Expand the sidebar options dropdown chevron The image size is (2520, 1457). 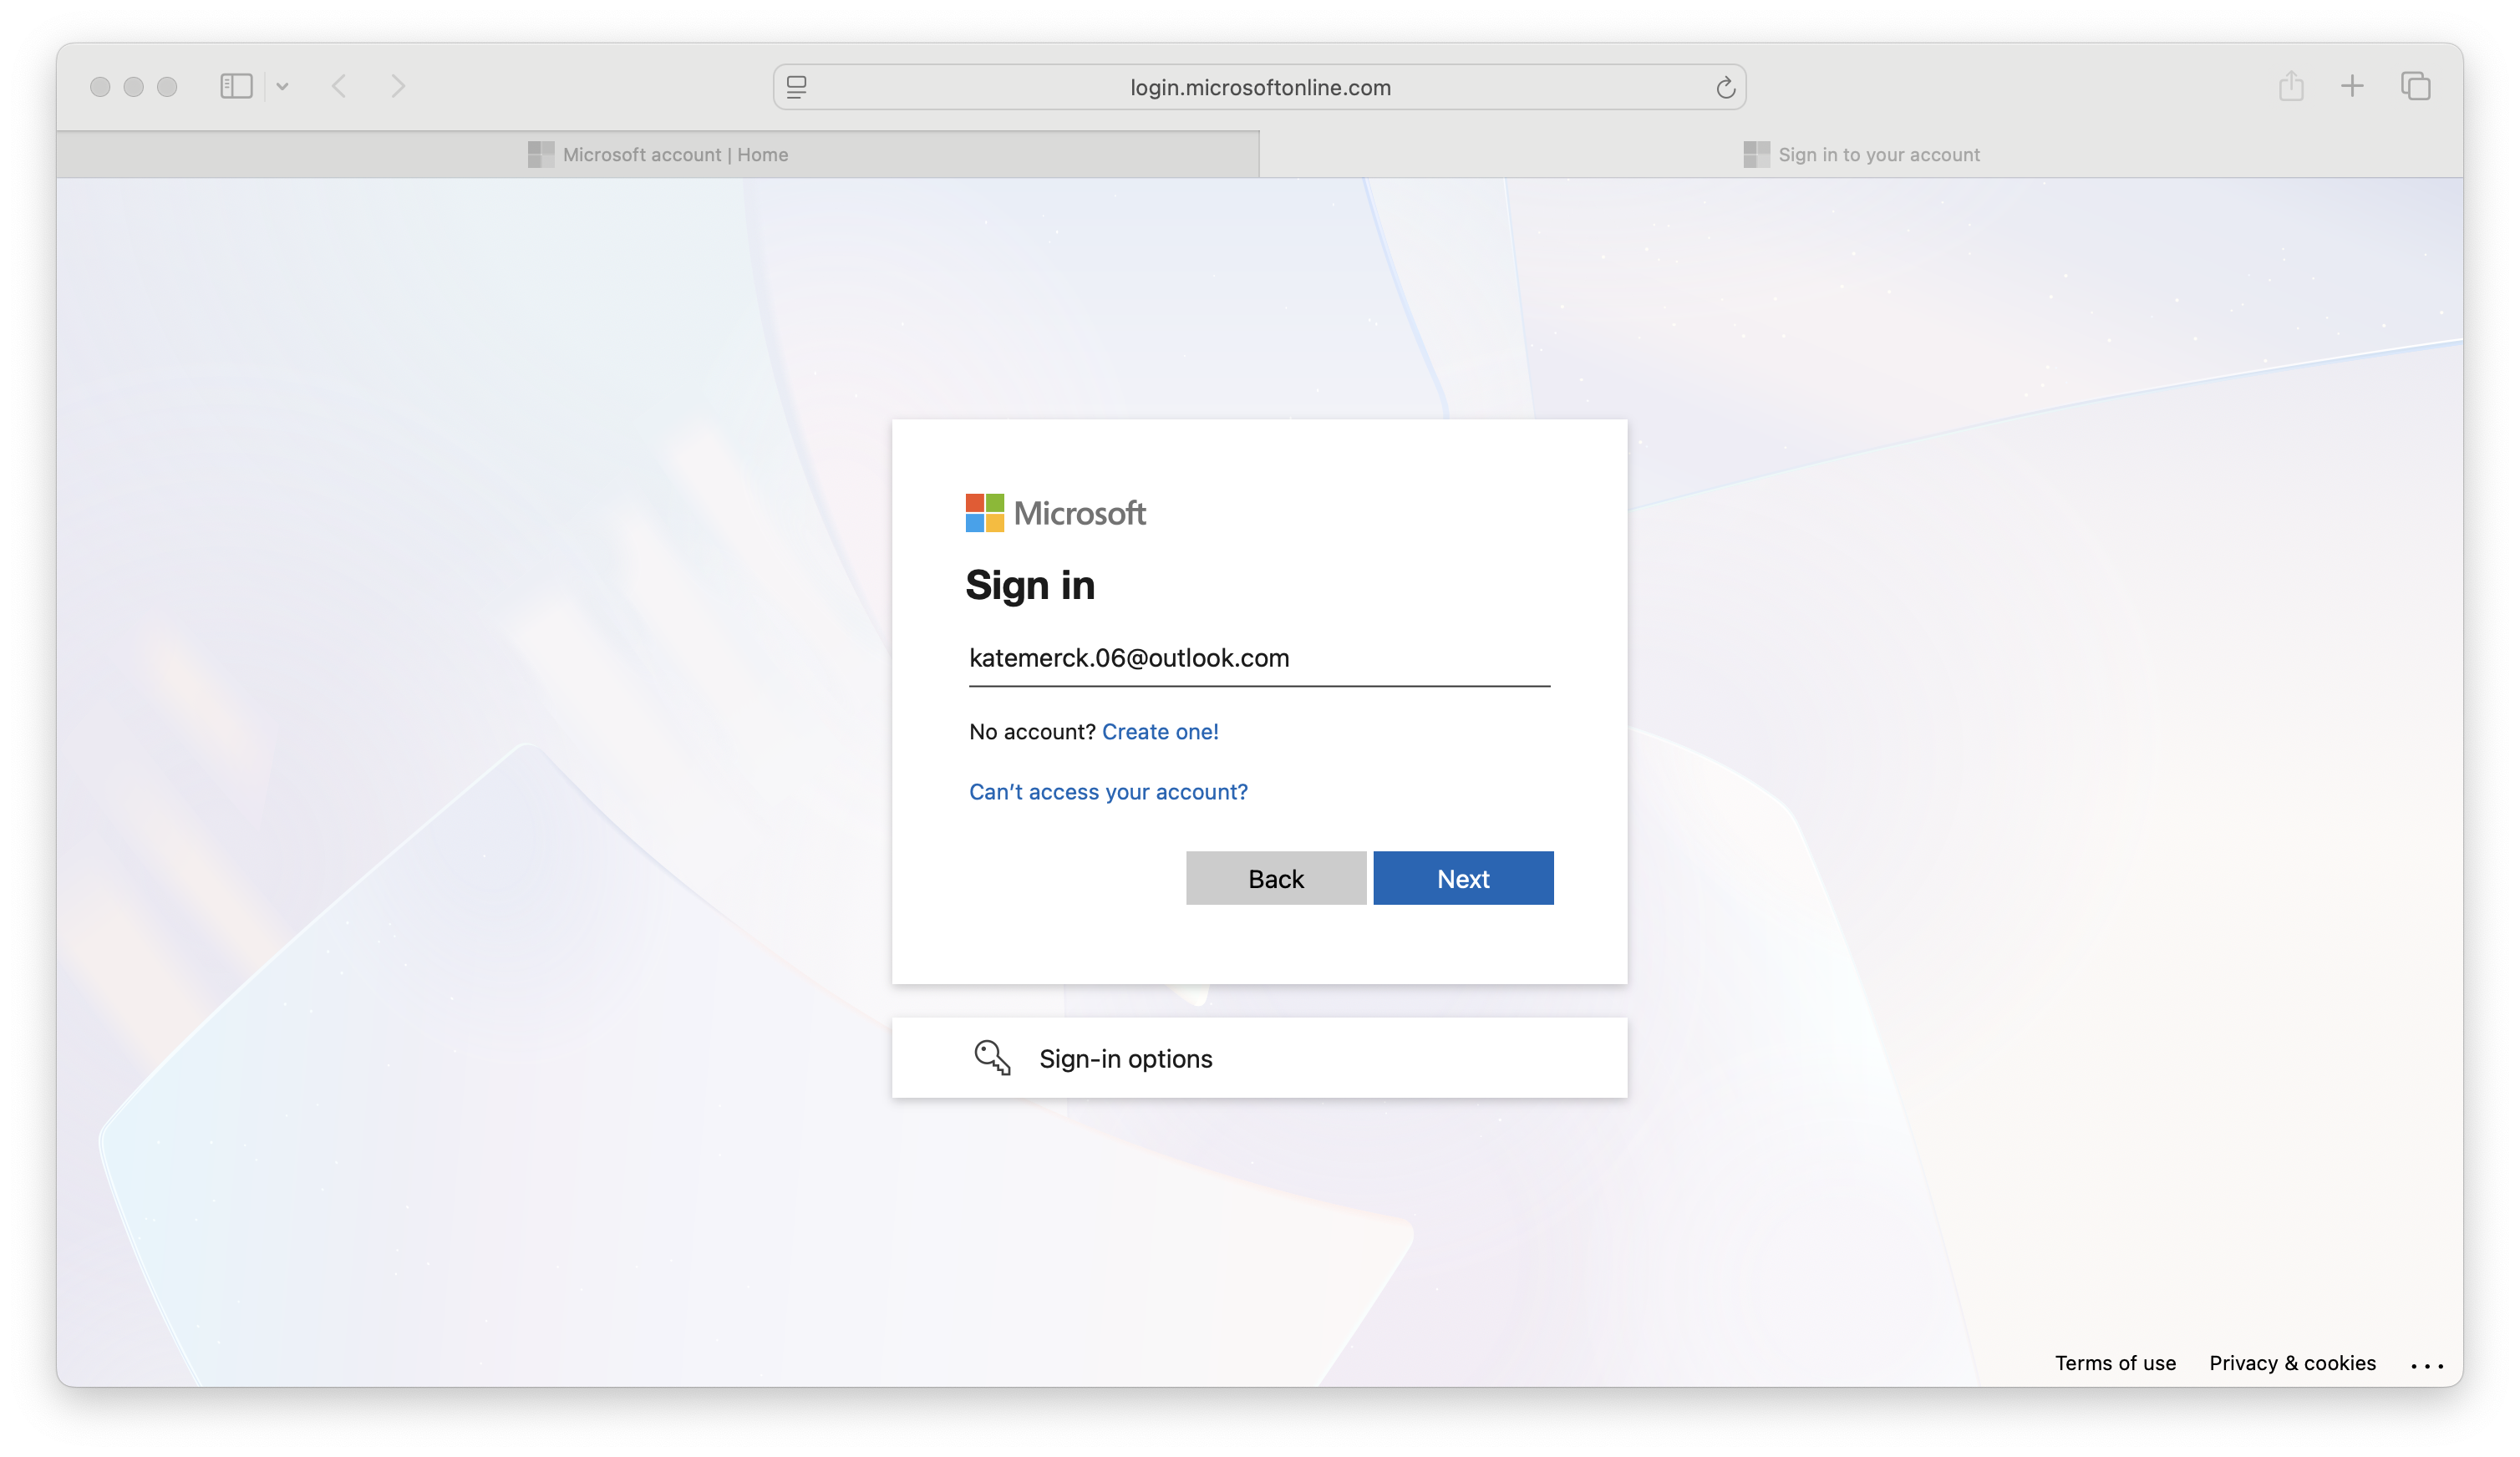click(283, 87)
